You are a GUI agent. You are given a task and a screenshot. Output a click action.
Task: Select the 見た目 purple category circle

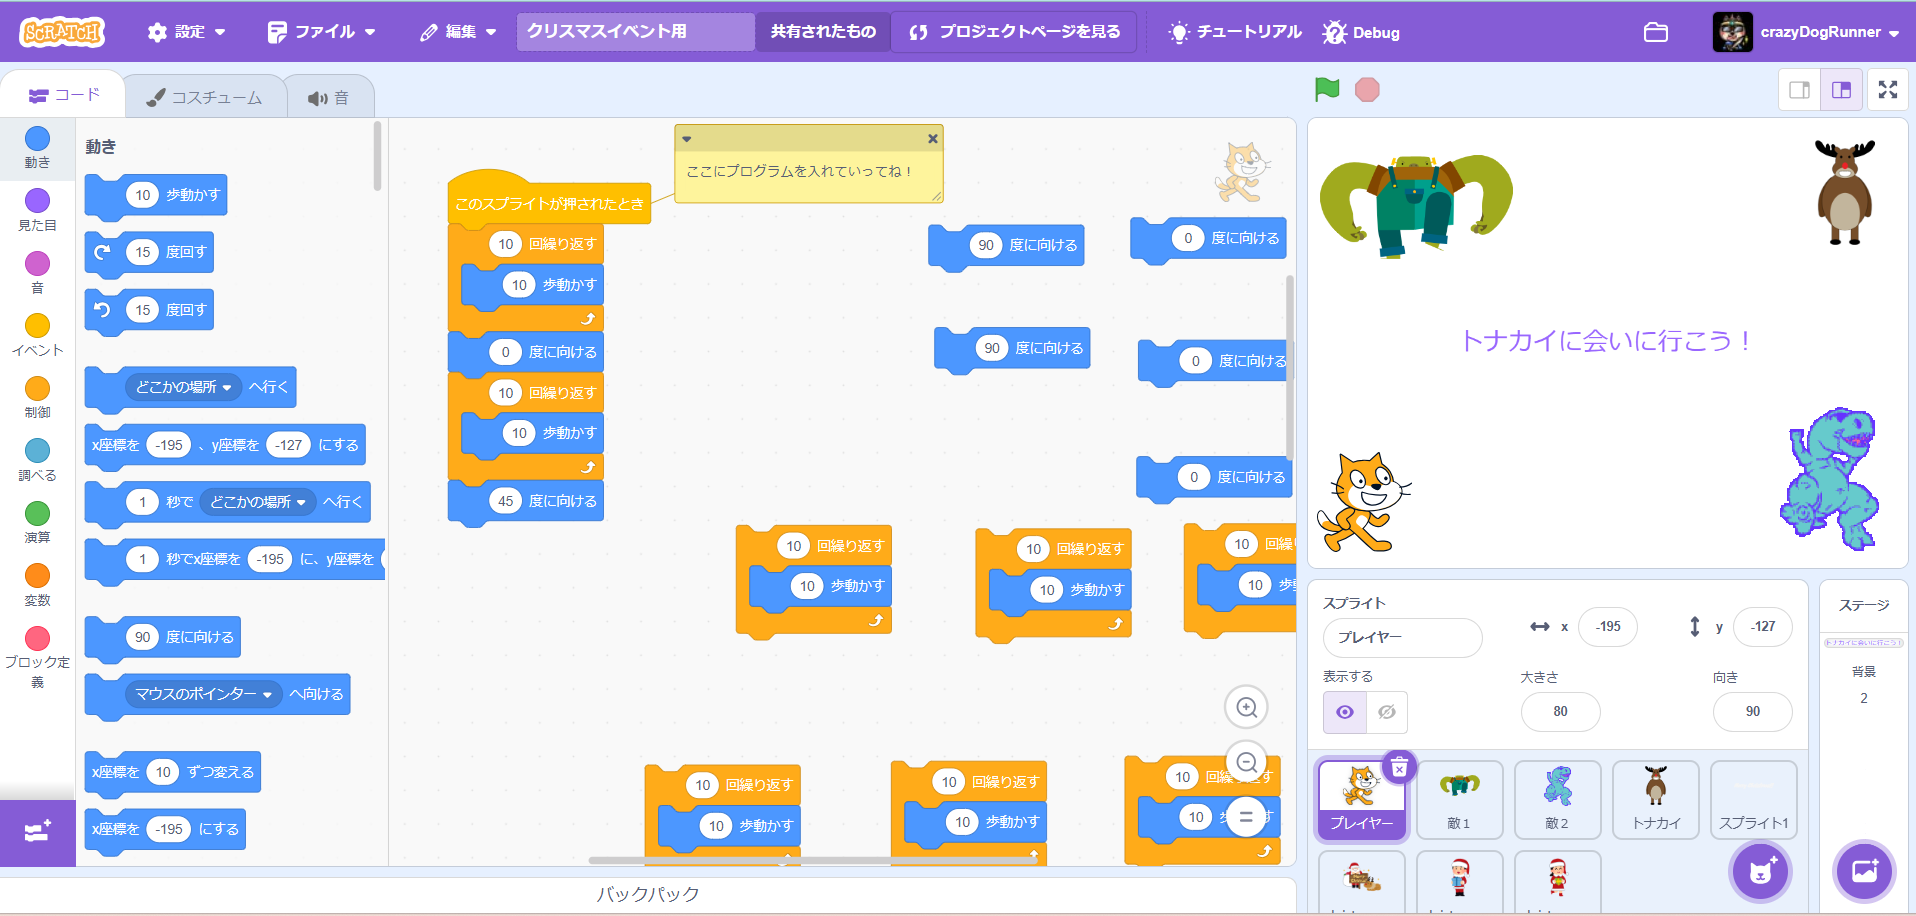pos(37,201)
